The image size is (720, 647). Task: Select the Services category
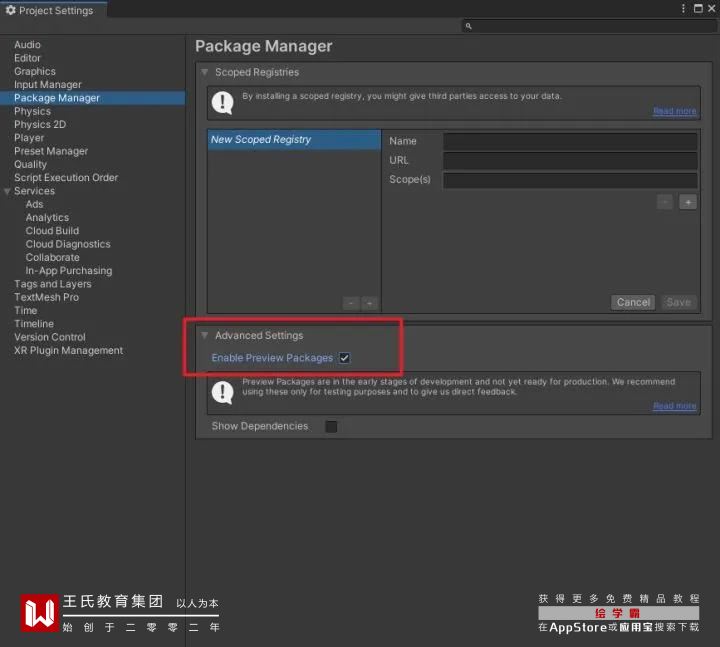[x=34, y=191]
